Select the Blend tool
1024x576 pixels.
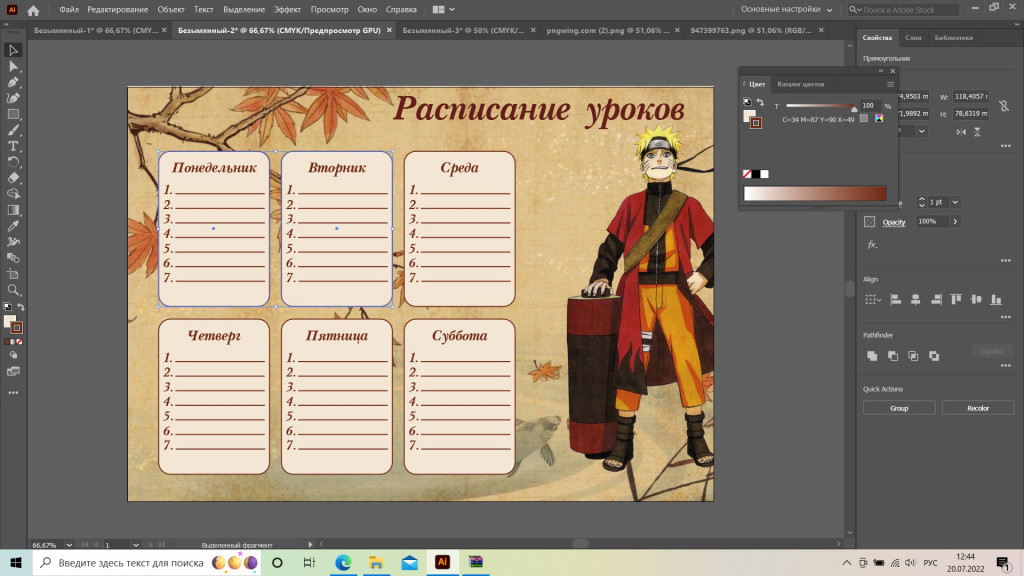13,258
